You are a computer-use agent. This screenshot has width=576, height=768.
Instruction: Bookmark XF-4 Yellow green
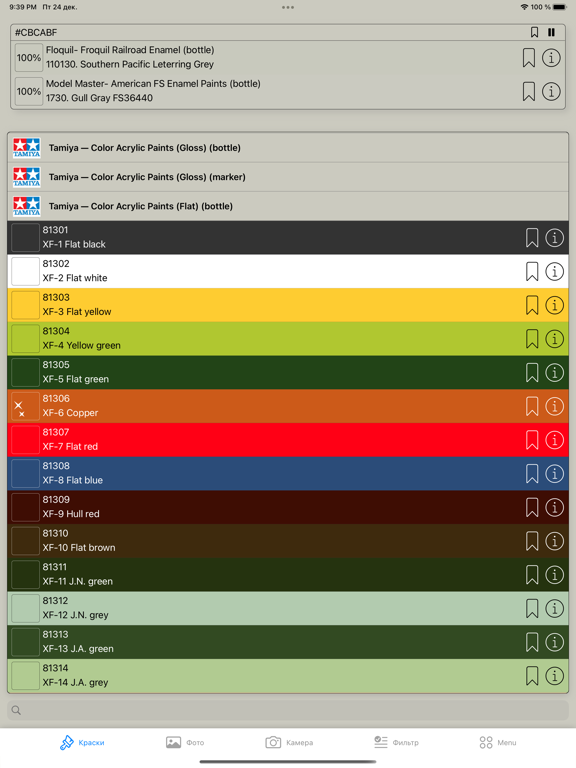tap(532, 339)
